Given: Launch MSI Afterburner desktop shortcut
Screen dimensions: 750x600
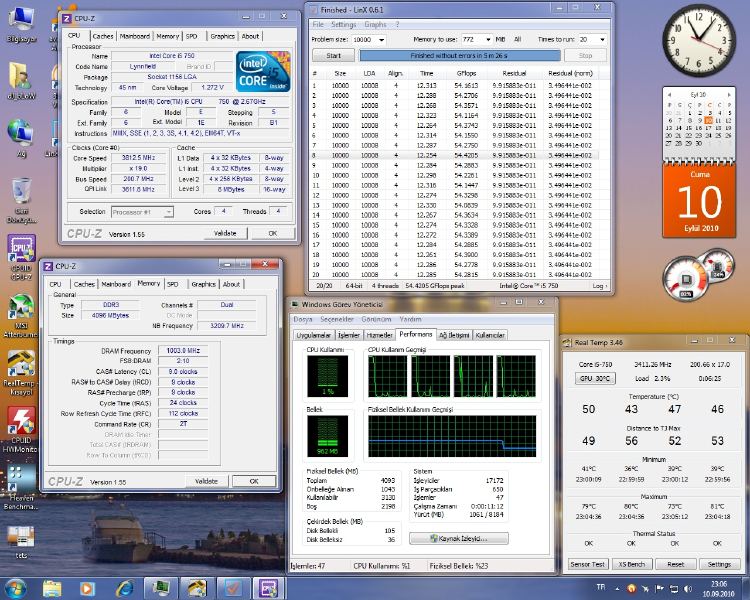Looking at the screenshot, I should pos(20,315).
